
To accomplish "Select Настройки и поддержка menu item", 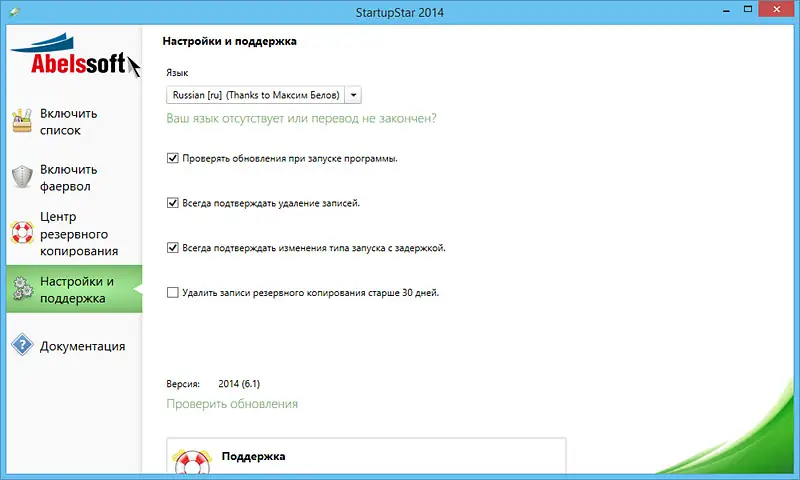I will 74,289.
